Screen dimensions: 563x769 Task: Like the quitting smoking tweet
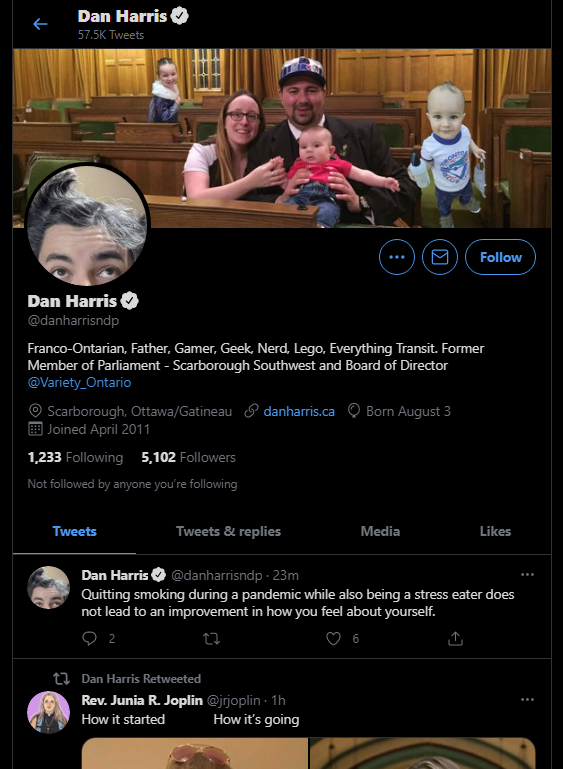[x=333, y=638]
